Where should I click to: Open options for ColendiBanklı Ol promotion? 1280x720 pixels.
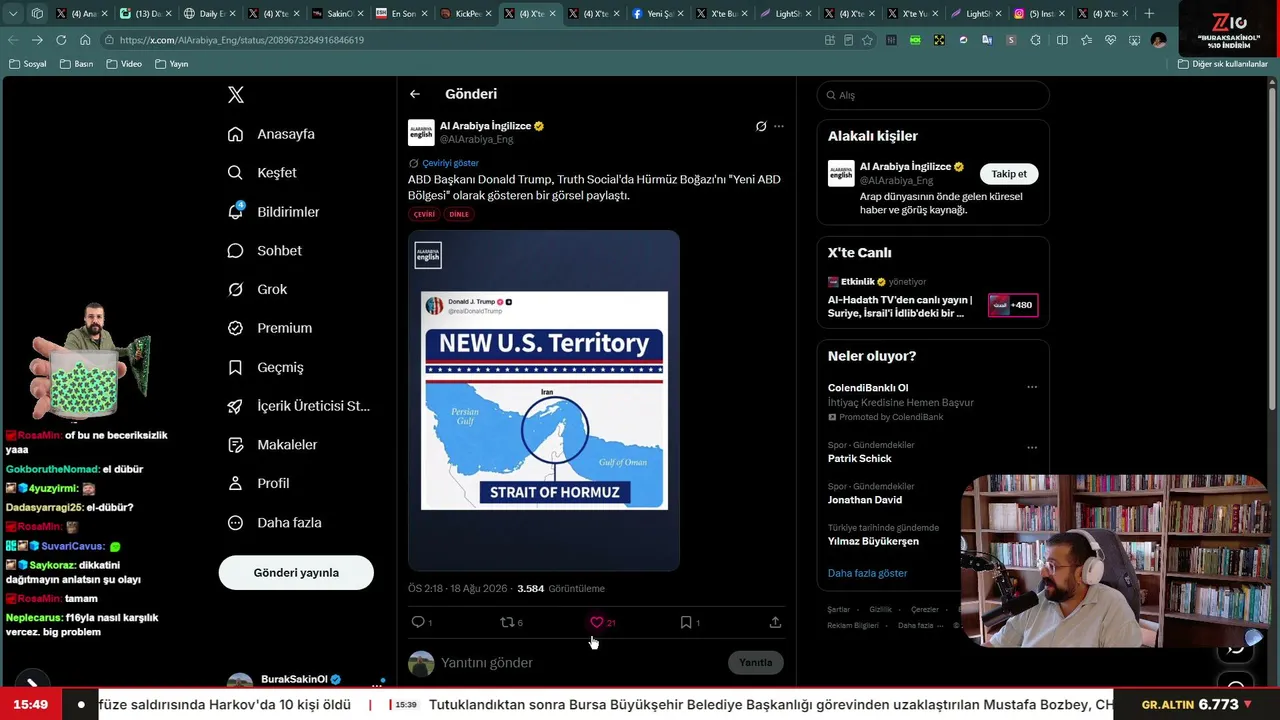1032,388
